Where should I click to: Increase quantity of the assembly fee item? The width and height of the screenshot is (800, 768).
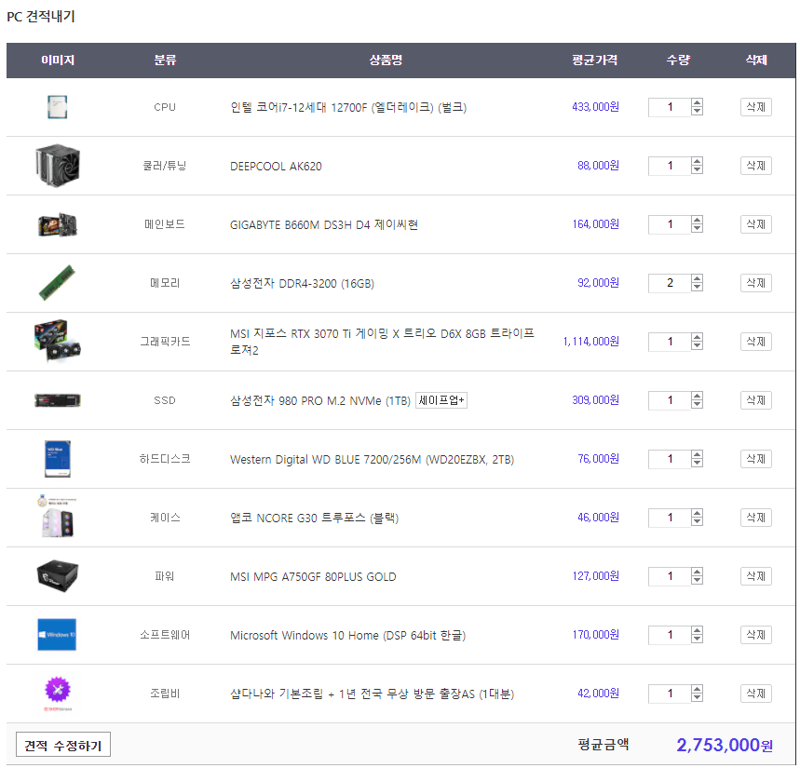[696, 689]
